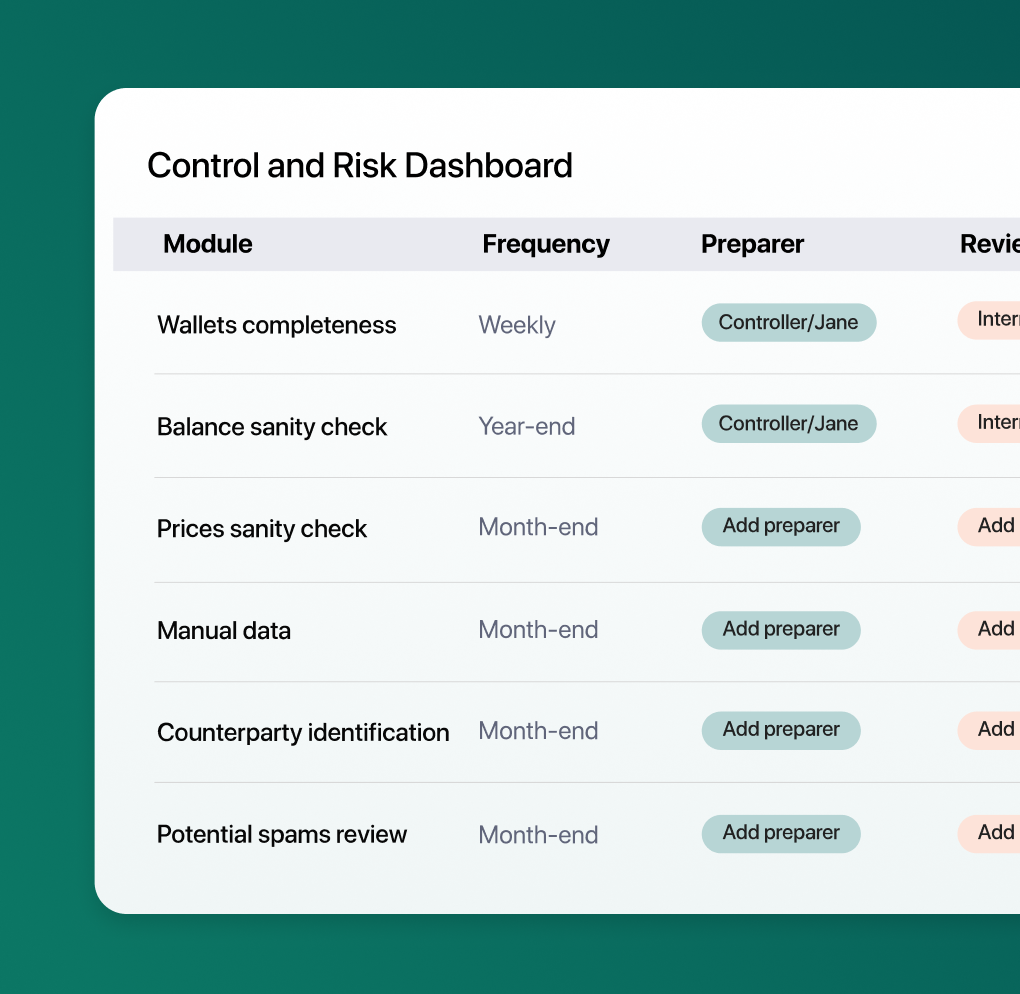
Task: Open the Counterparty identification module
Action: 303,732
